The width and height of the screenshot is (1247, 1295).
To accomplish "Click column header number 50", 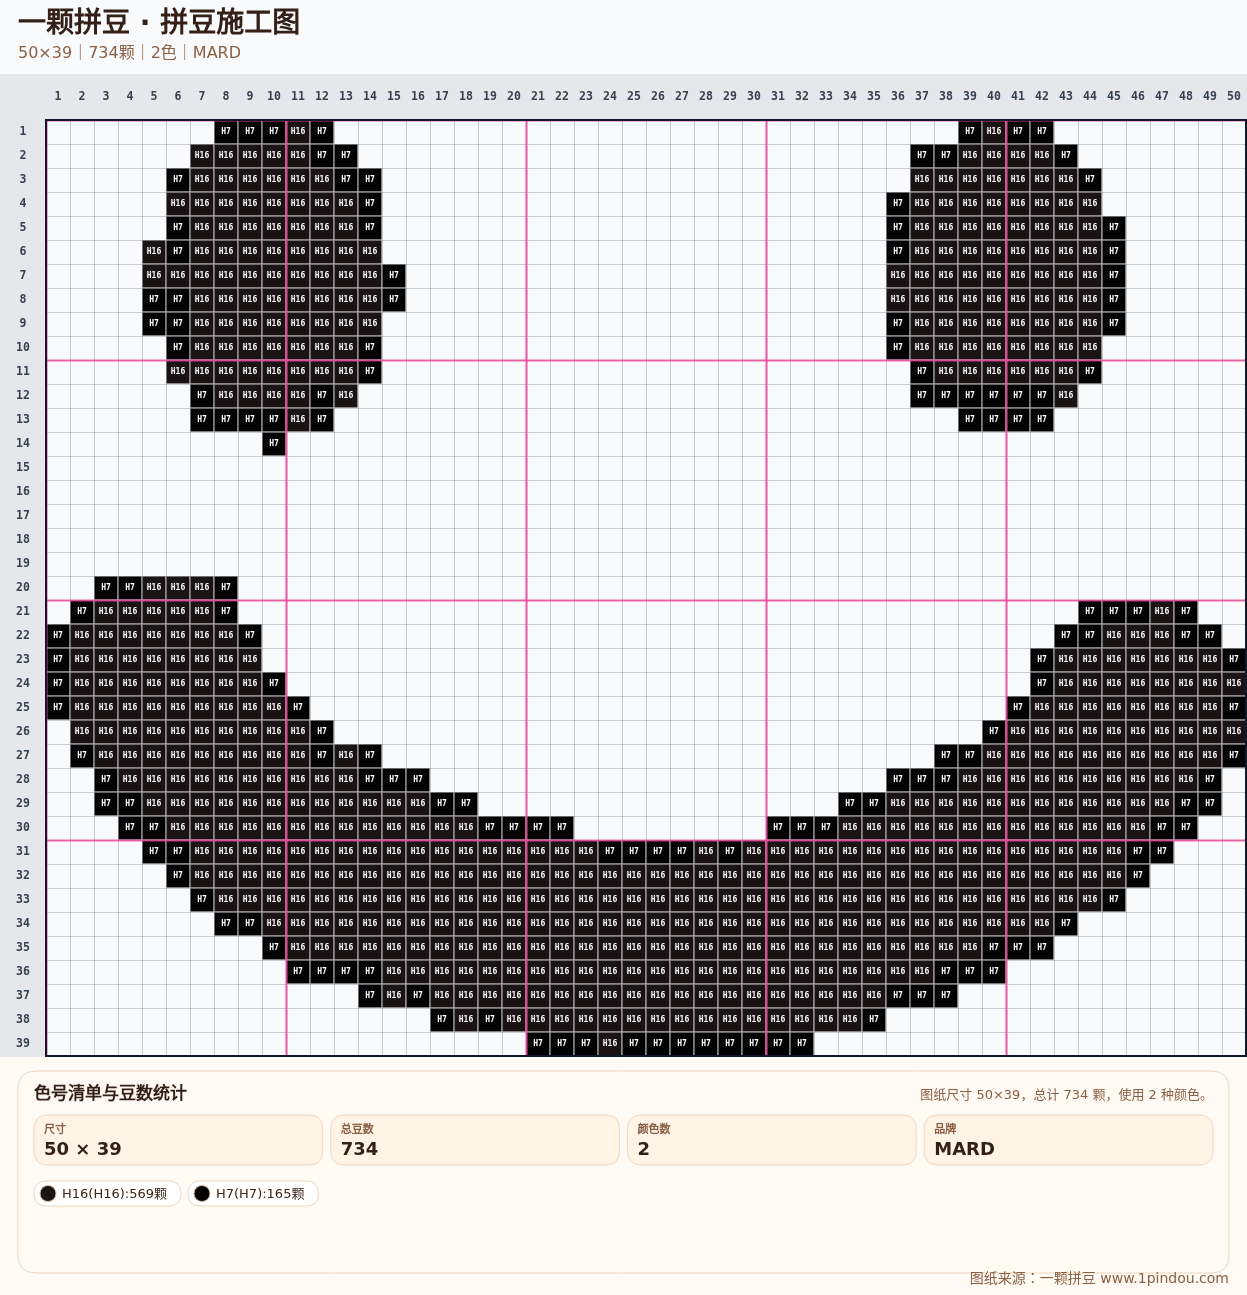I will coord(1234,96).
